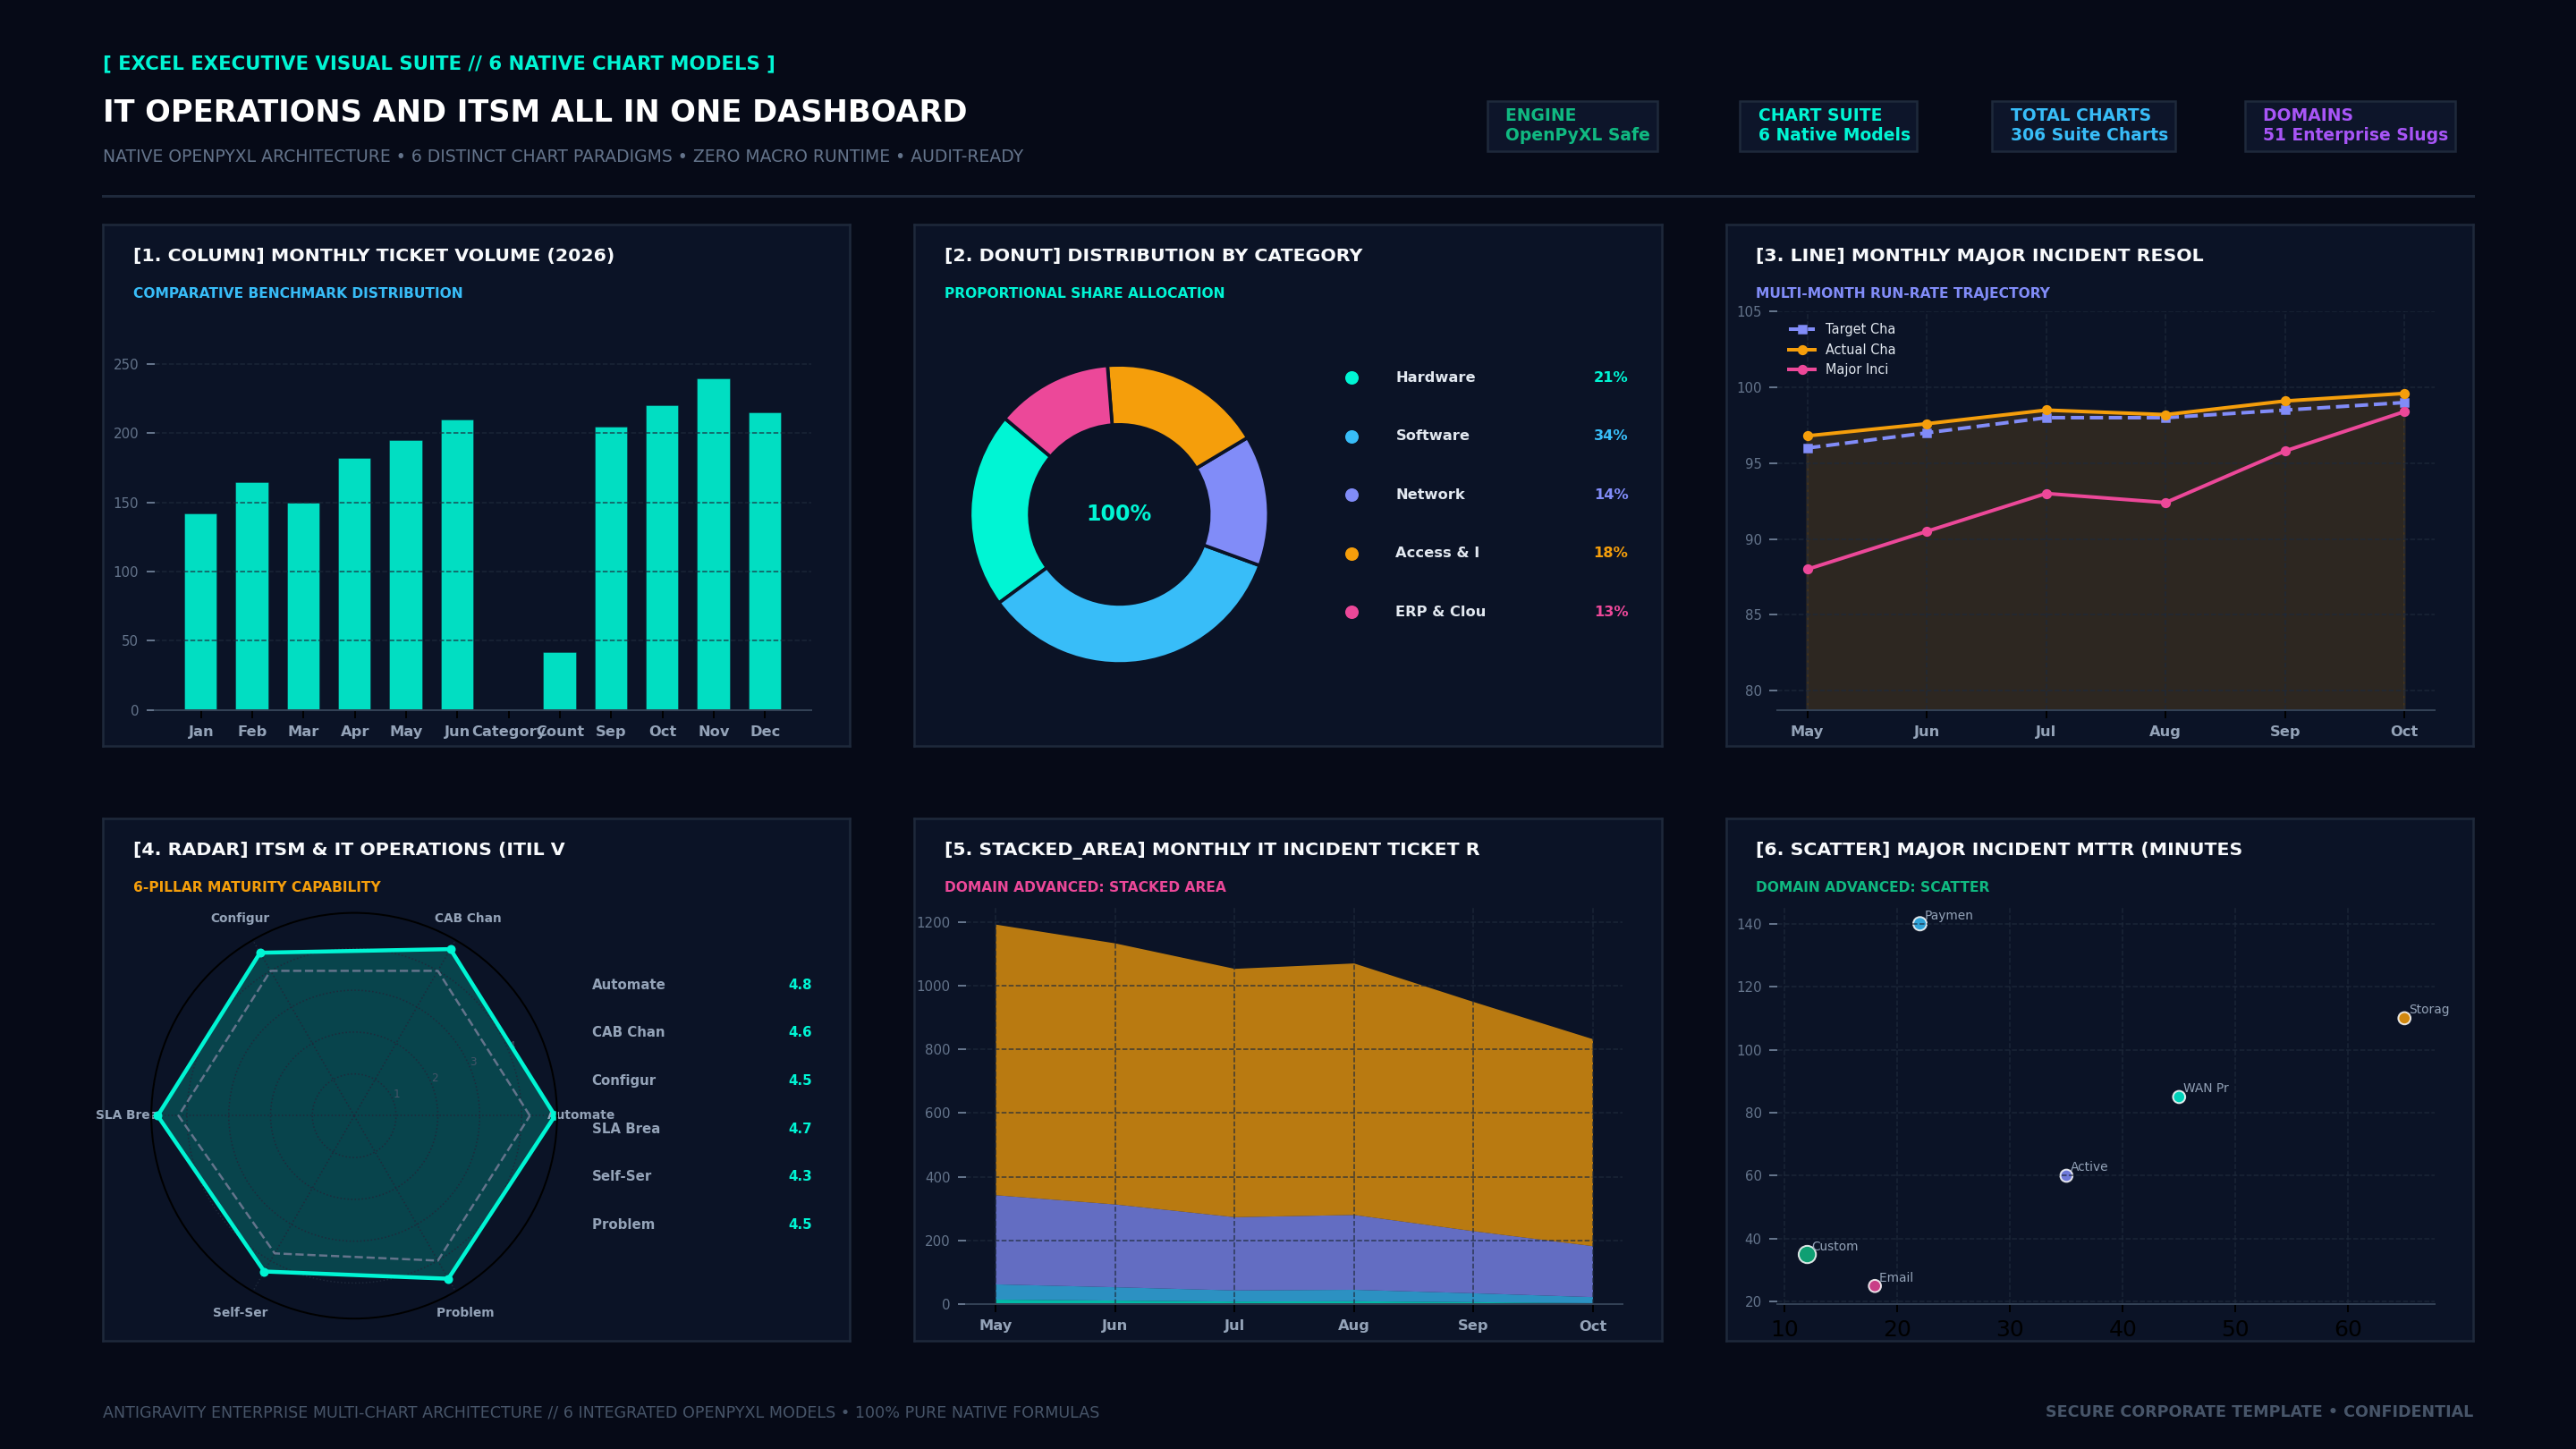Click the 'MULTI-MONTH RUN-RATE TRAJECTORY' subtitle

point(1902,293)
